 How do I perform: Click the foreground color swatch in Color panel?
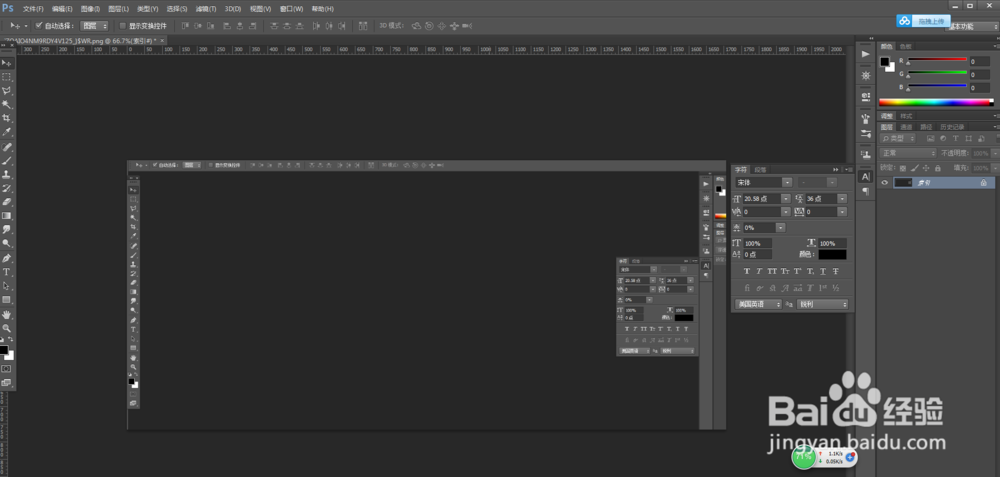(885, 61)
